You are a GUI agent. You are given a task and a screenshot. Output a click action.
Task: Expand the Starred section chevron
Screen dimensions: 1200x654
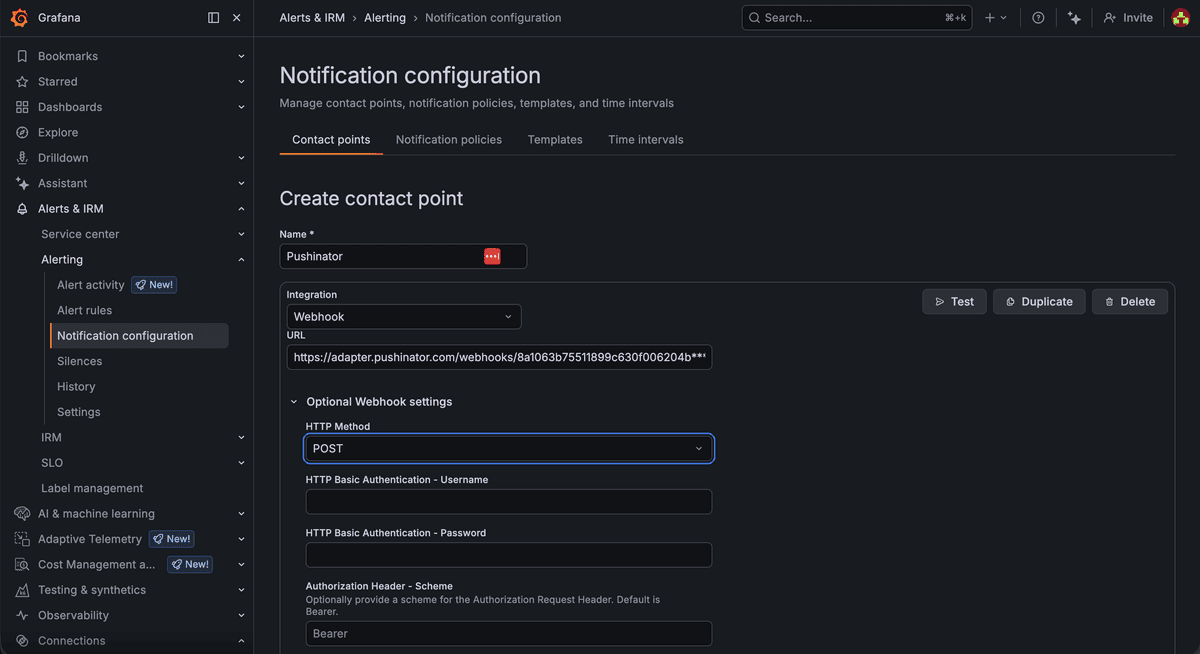[241, 82]
